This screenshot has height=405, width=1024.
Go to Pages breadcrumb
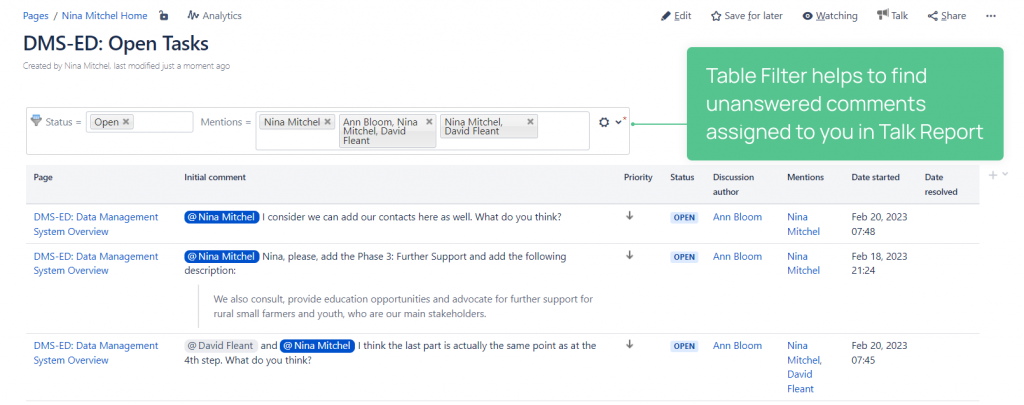[37, 16]
